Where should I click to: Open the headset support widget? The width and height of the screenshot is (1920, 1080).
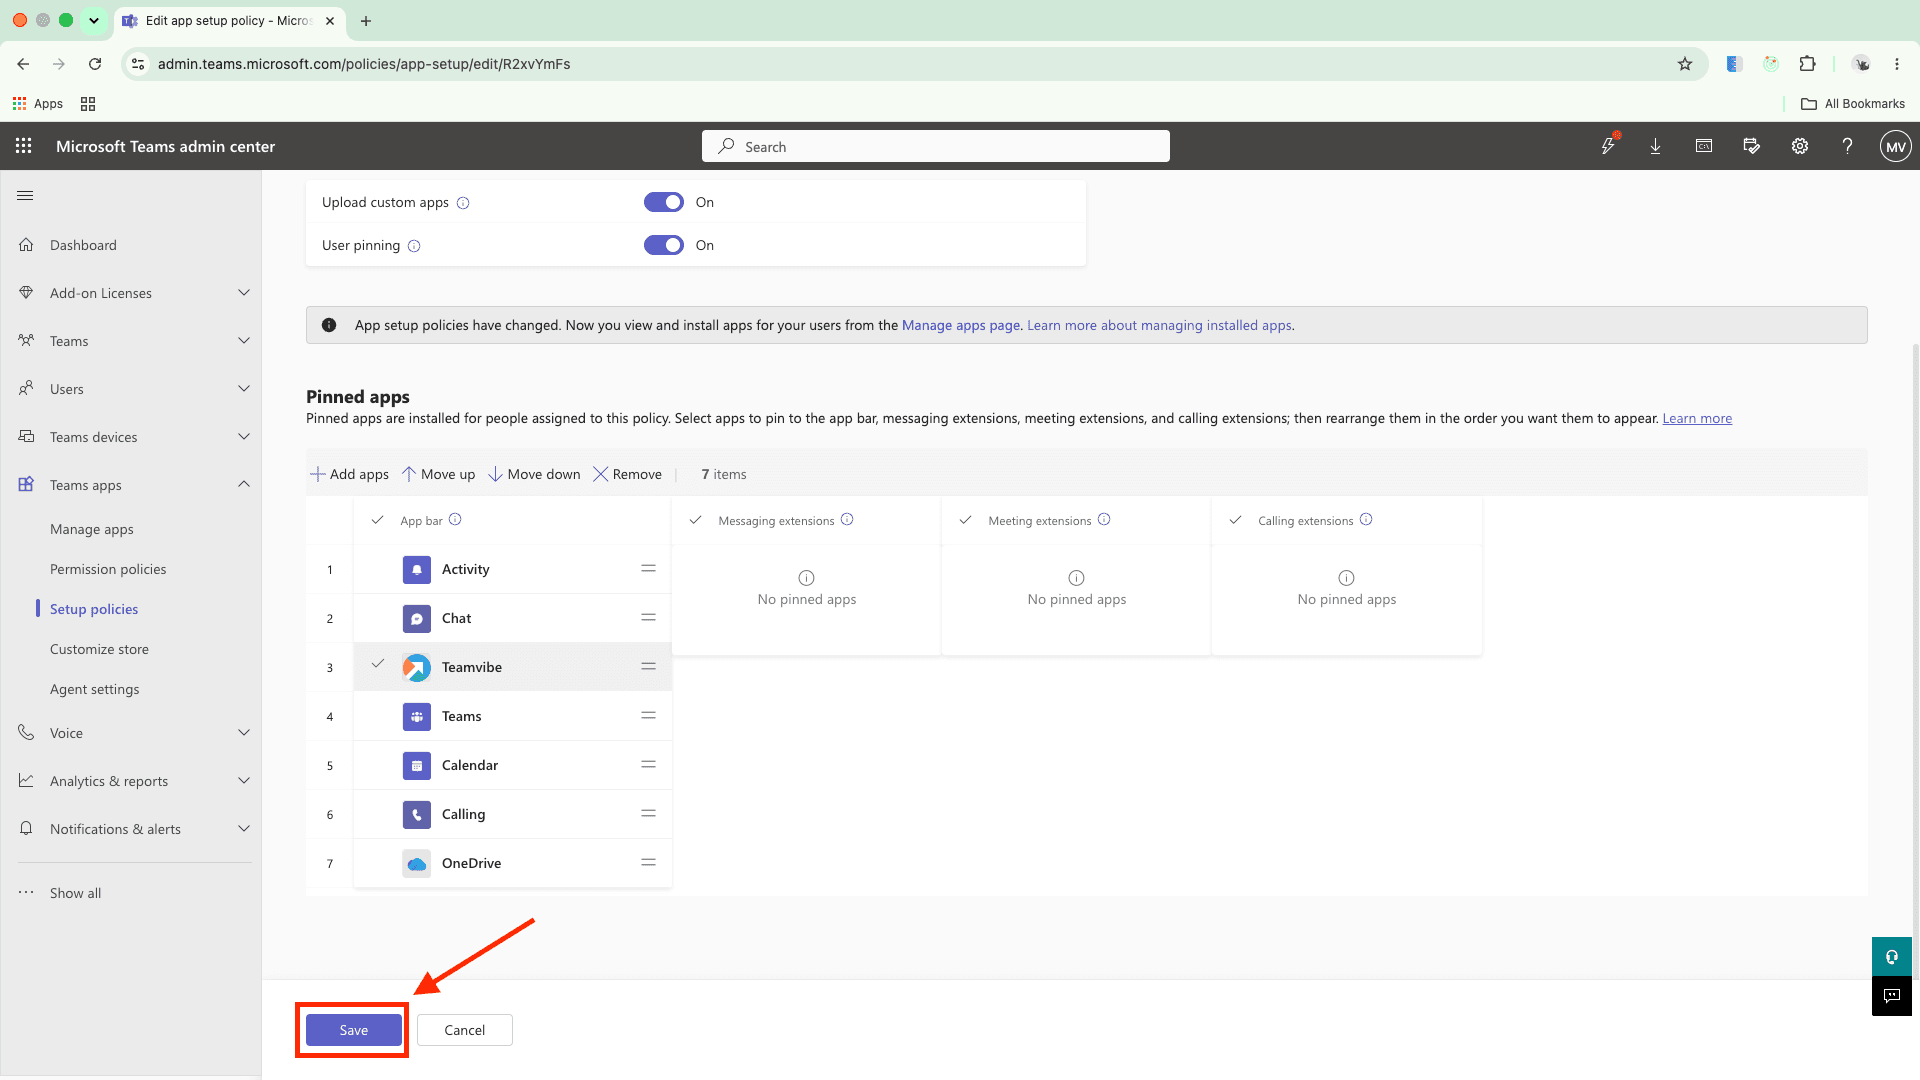pyautogui.click(x=1892, y=957)
